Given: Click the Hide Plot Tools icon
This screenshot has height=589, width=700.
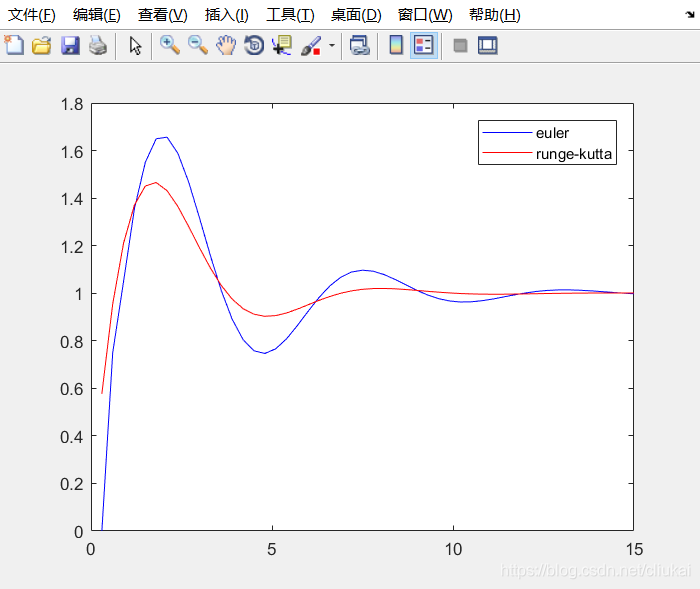Looking at the screenshot, I should pyautogui.click(x=460, y=46).
